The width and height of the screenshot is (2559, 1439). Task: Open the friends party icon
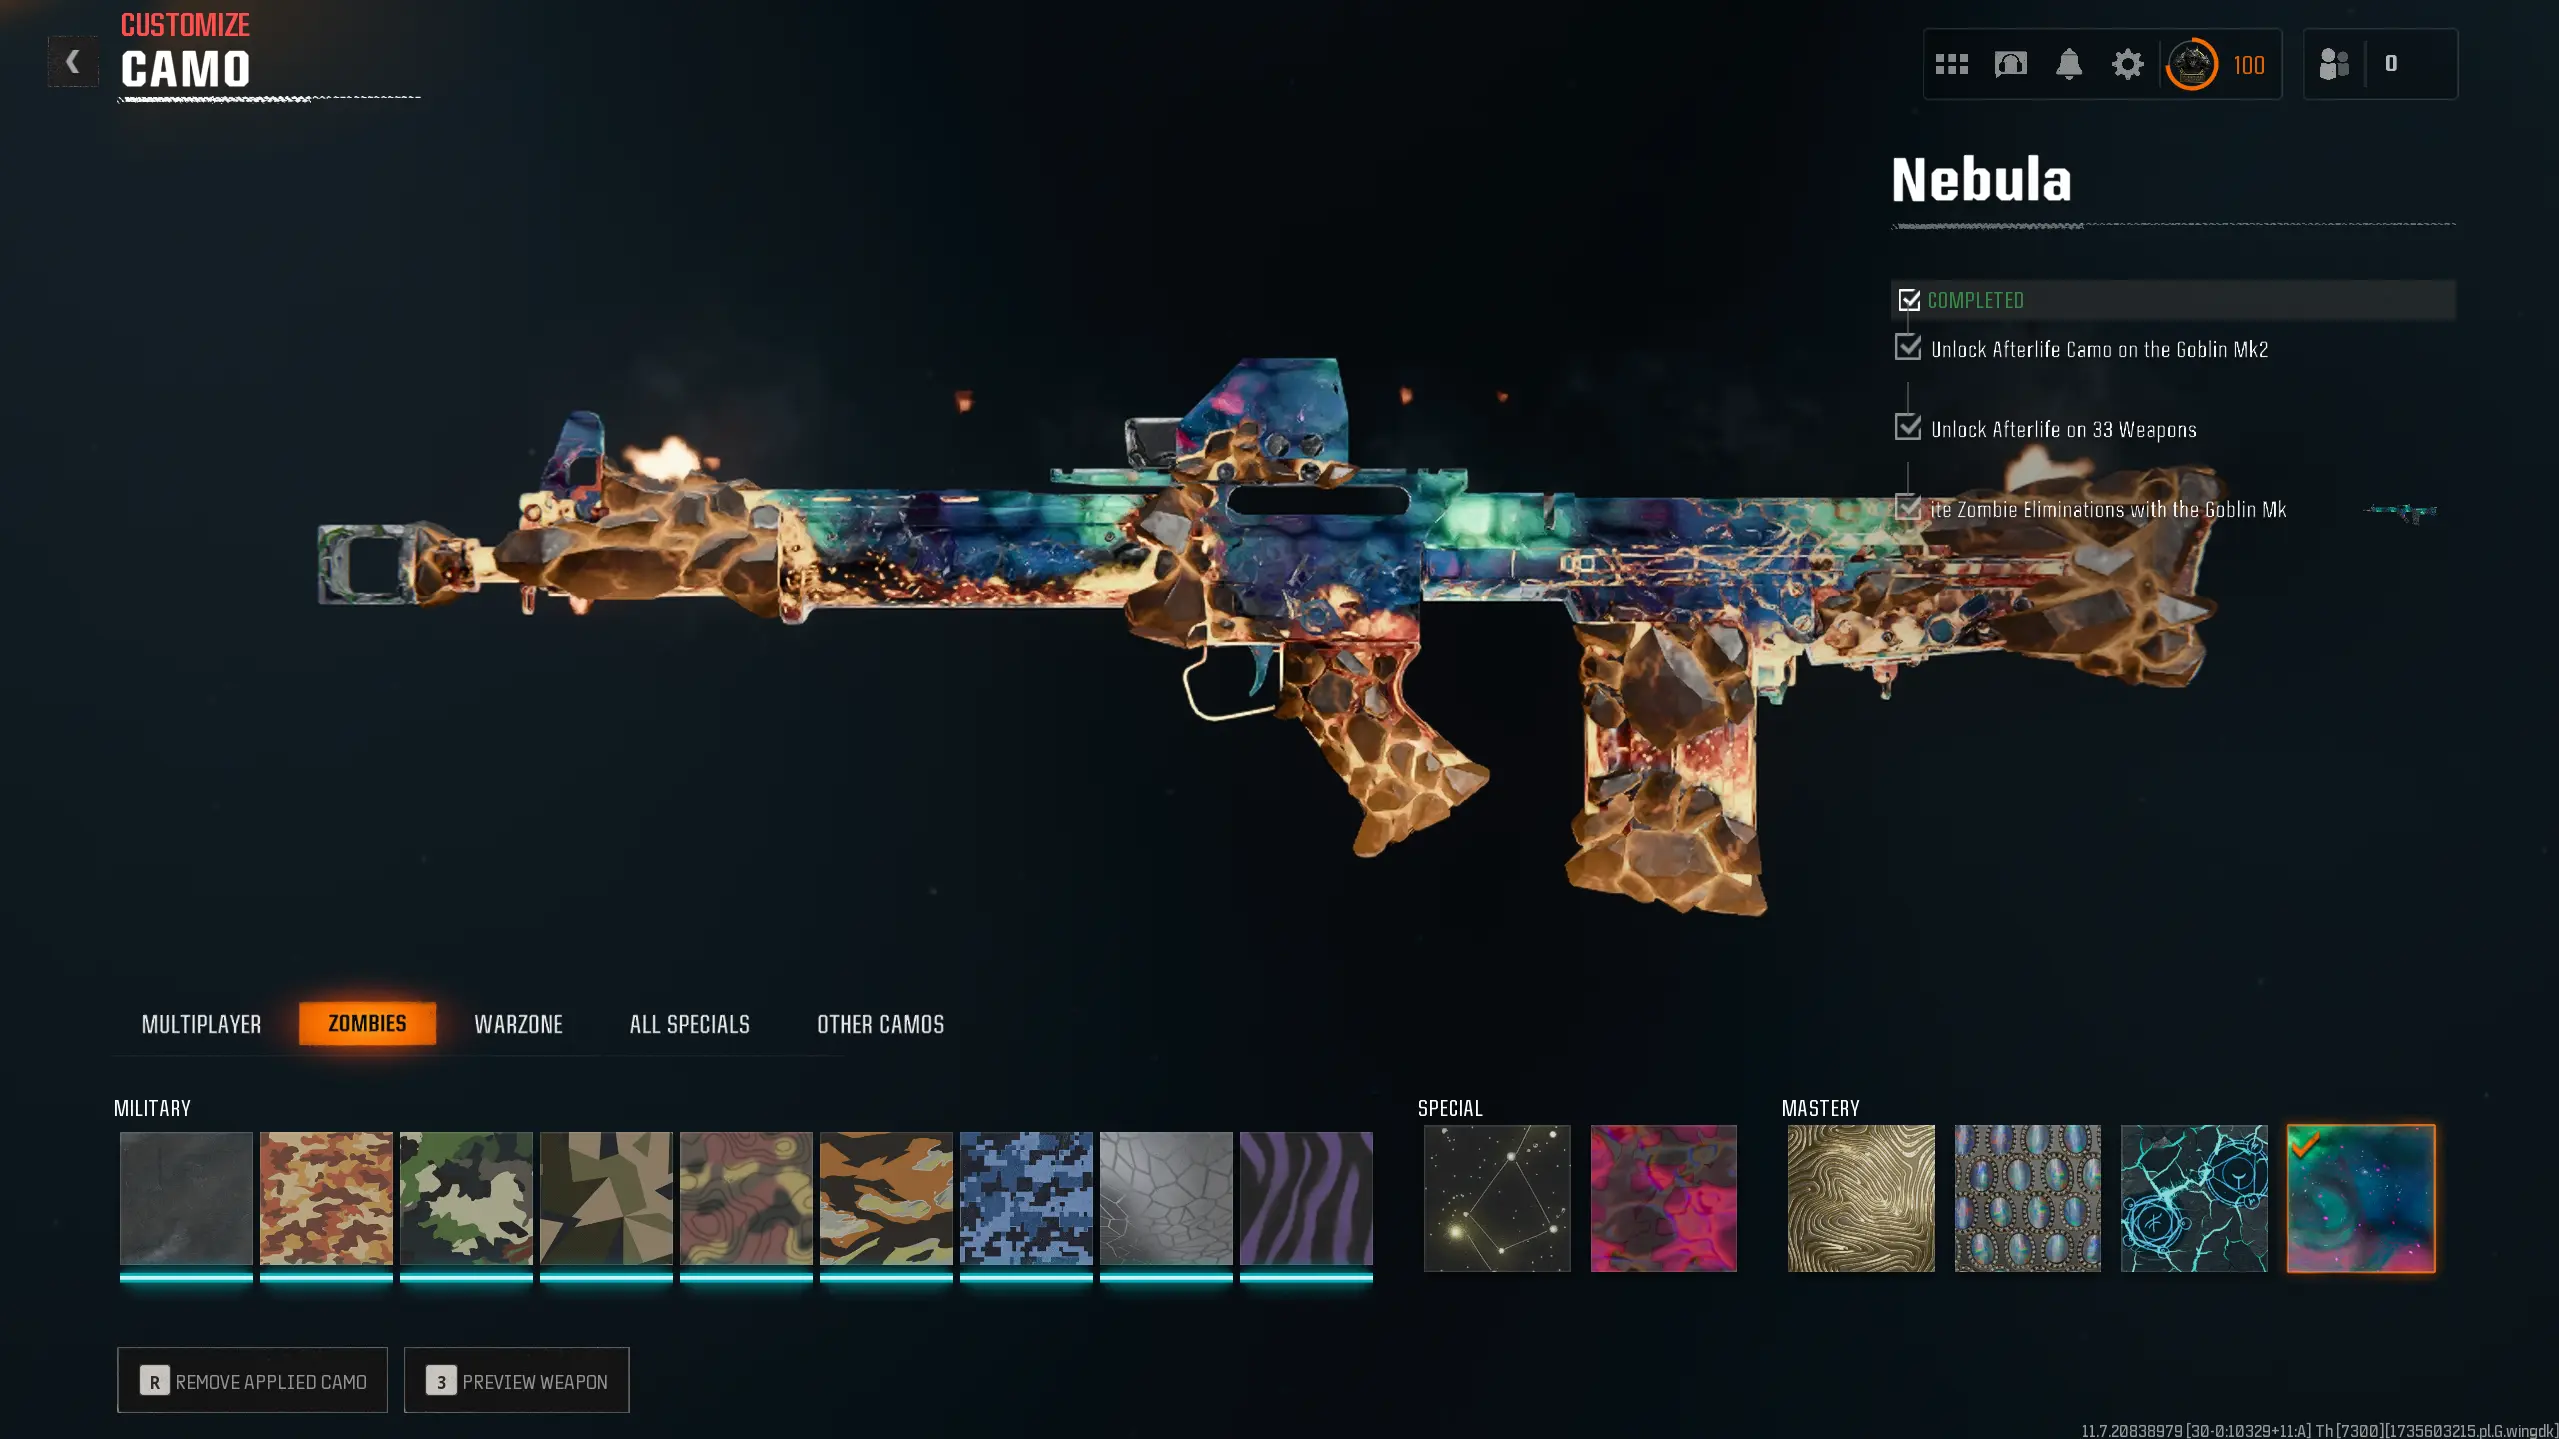pyautogui.click(x=2333, y=64)
